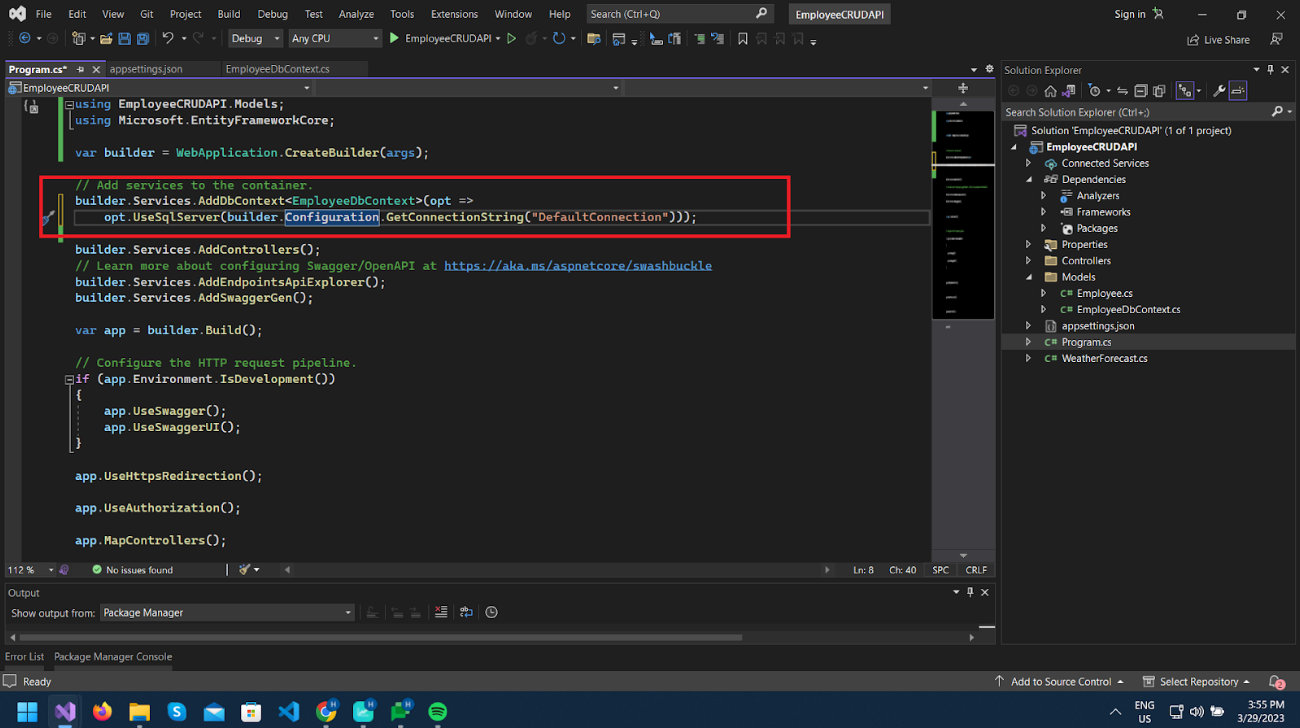Click the Select Repository button
The height and width of the screenshot is (728, 1300).
(1197, 682)
